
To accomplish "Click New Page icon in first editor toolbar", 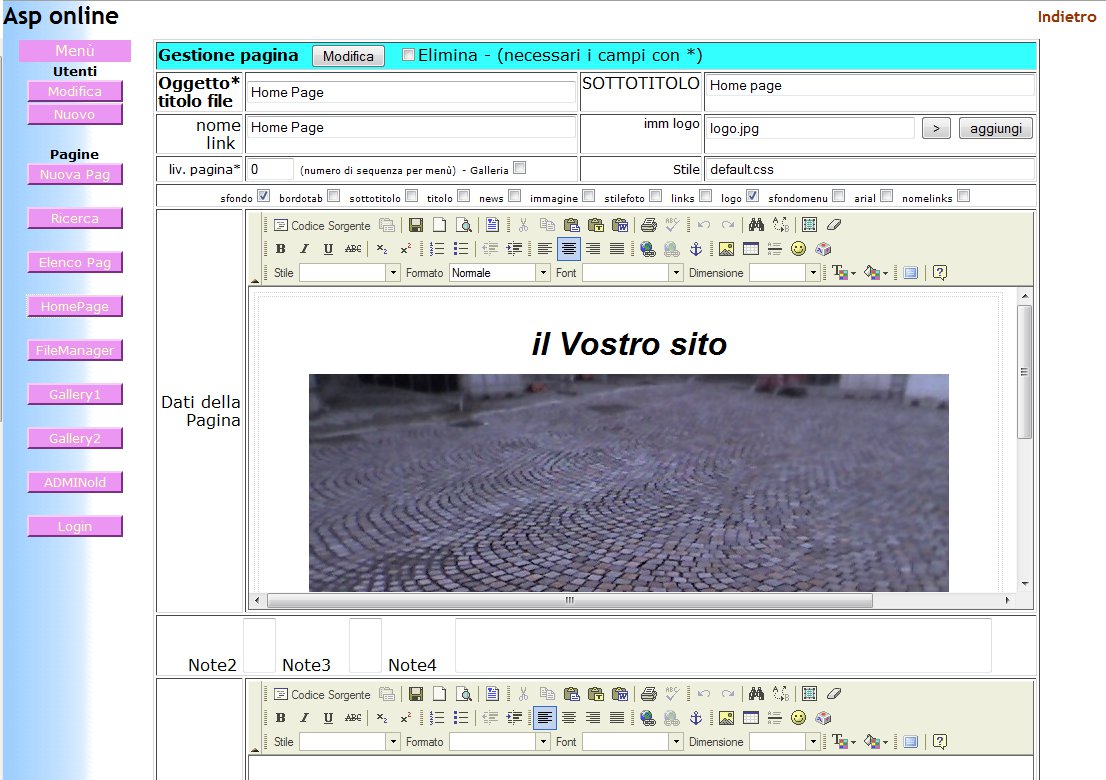I will [x=439, y=225].
